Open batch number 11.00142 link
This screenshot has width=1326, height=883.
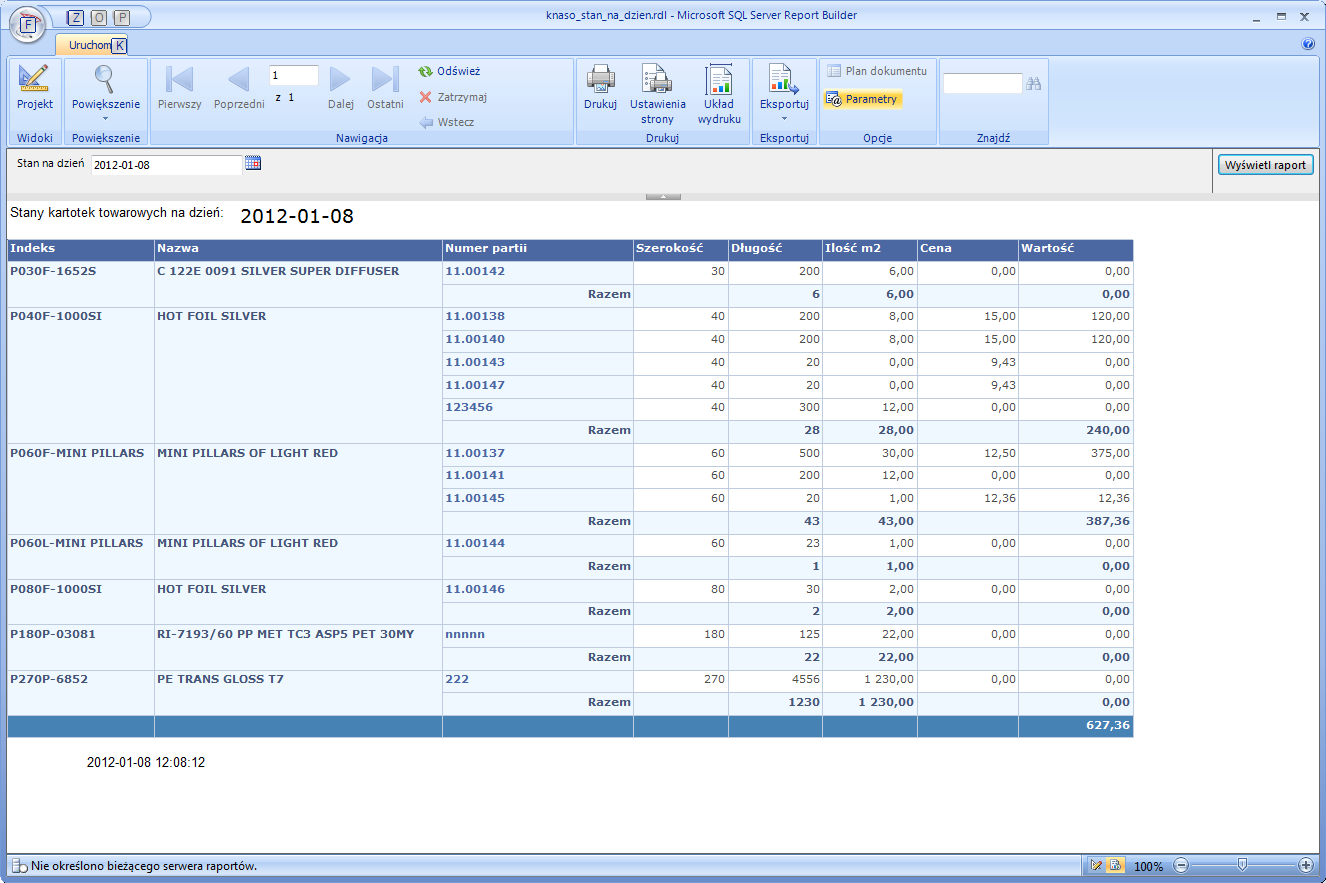point(475,271)
